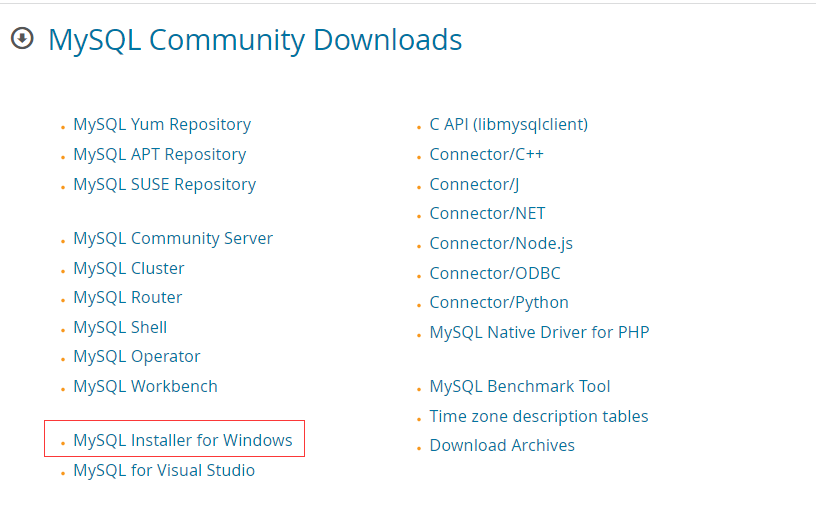Visit MySQL Native Driver for PHP
The image size is (816, 526).
[539, 332]
